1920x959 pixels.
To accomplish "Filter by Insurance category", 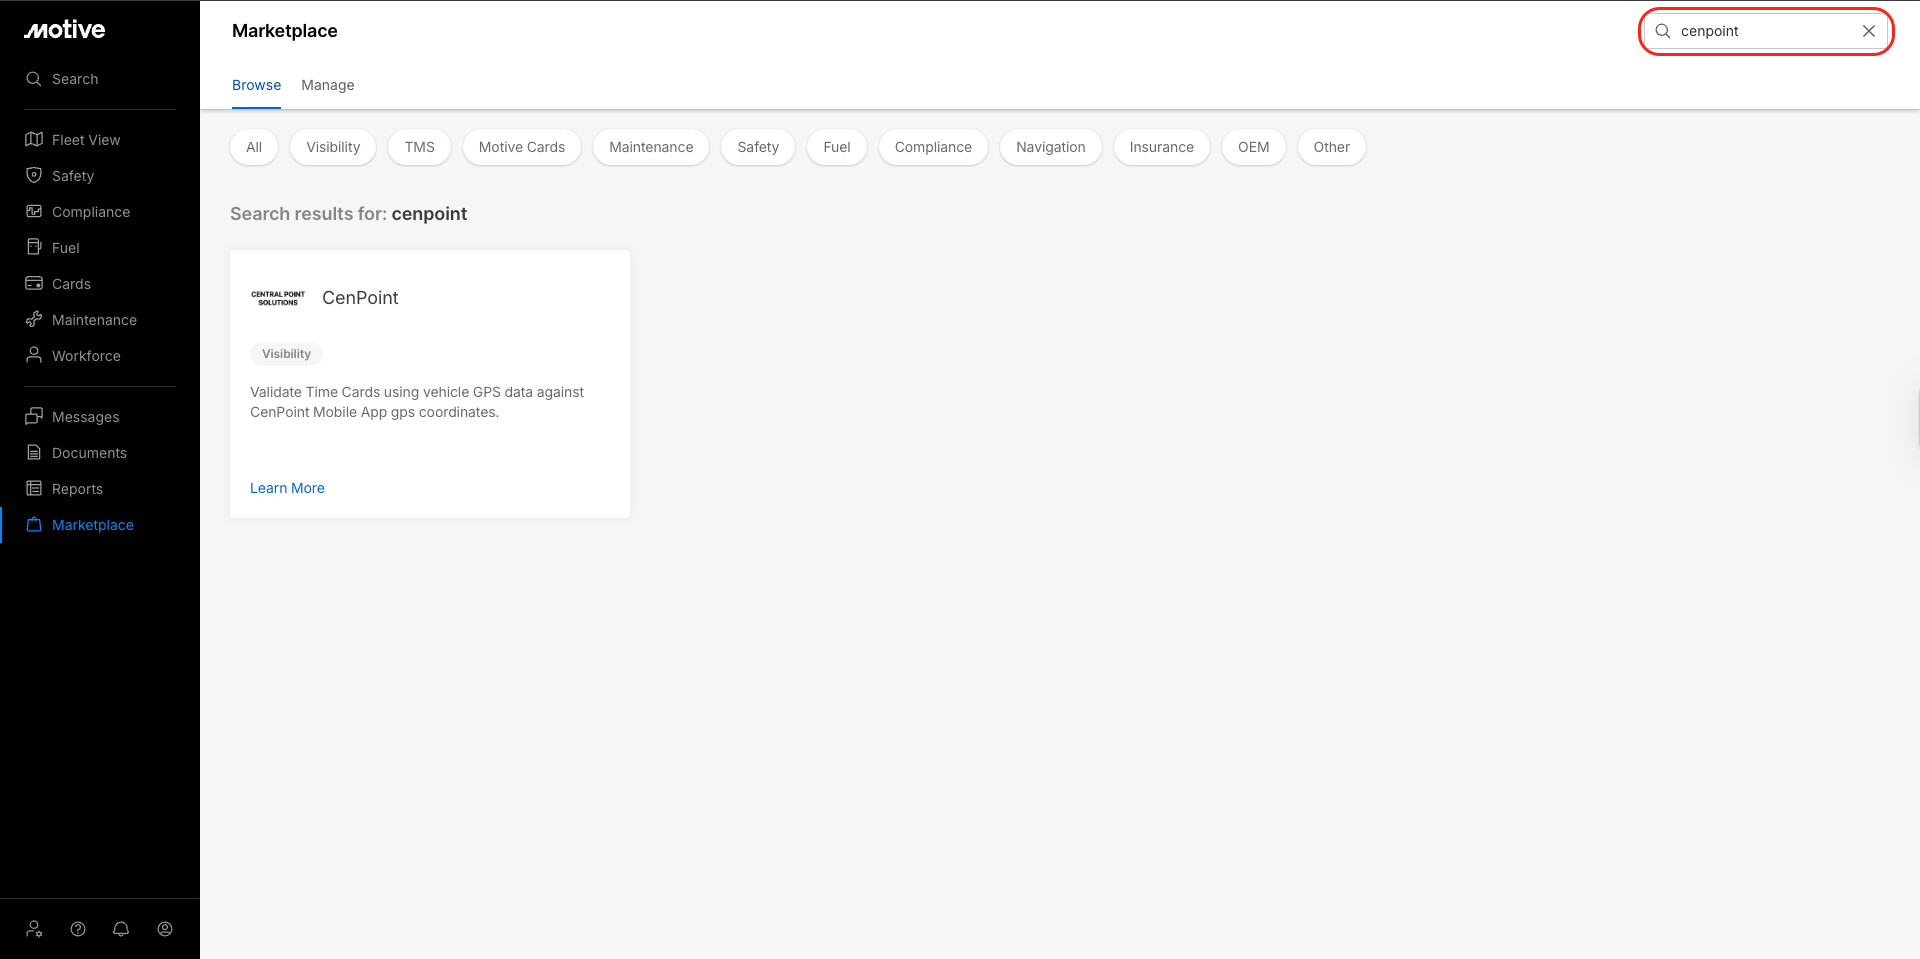I will pos(1162,147).
